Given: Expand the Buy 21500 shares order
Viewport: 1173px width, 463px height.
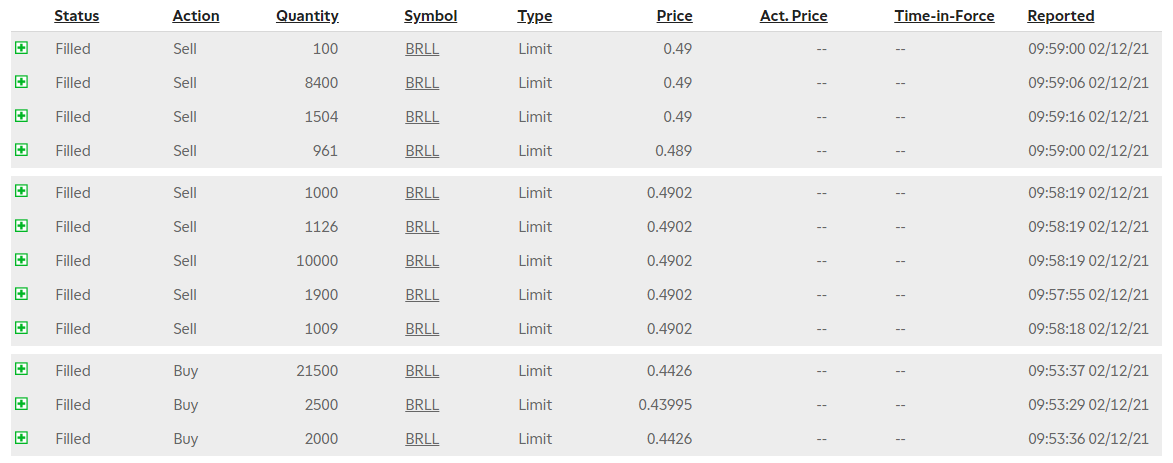Looking at the screenshot, I should (x=21, y=370).
